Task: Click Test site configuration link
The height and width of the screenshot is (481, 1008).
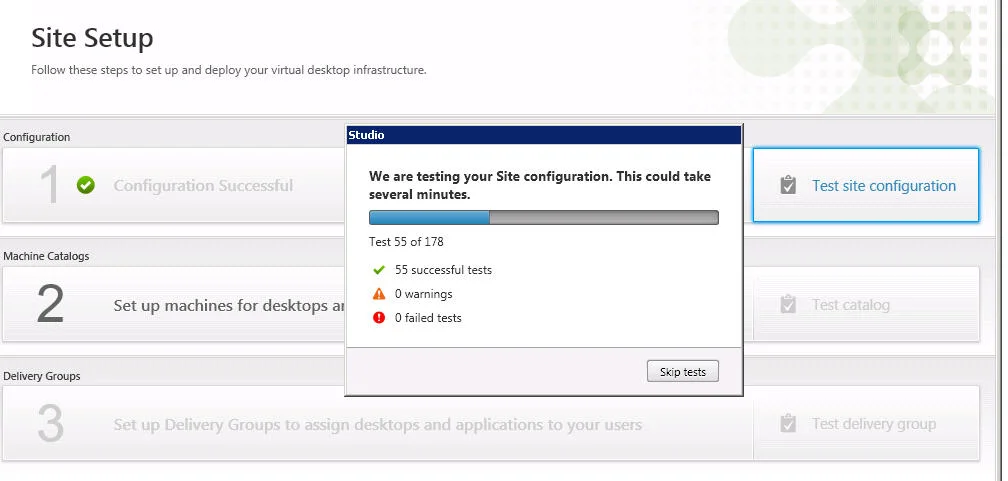Action: [883, 186]
